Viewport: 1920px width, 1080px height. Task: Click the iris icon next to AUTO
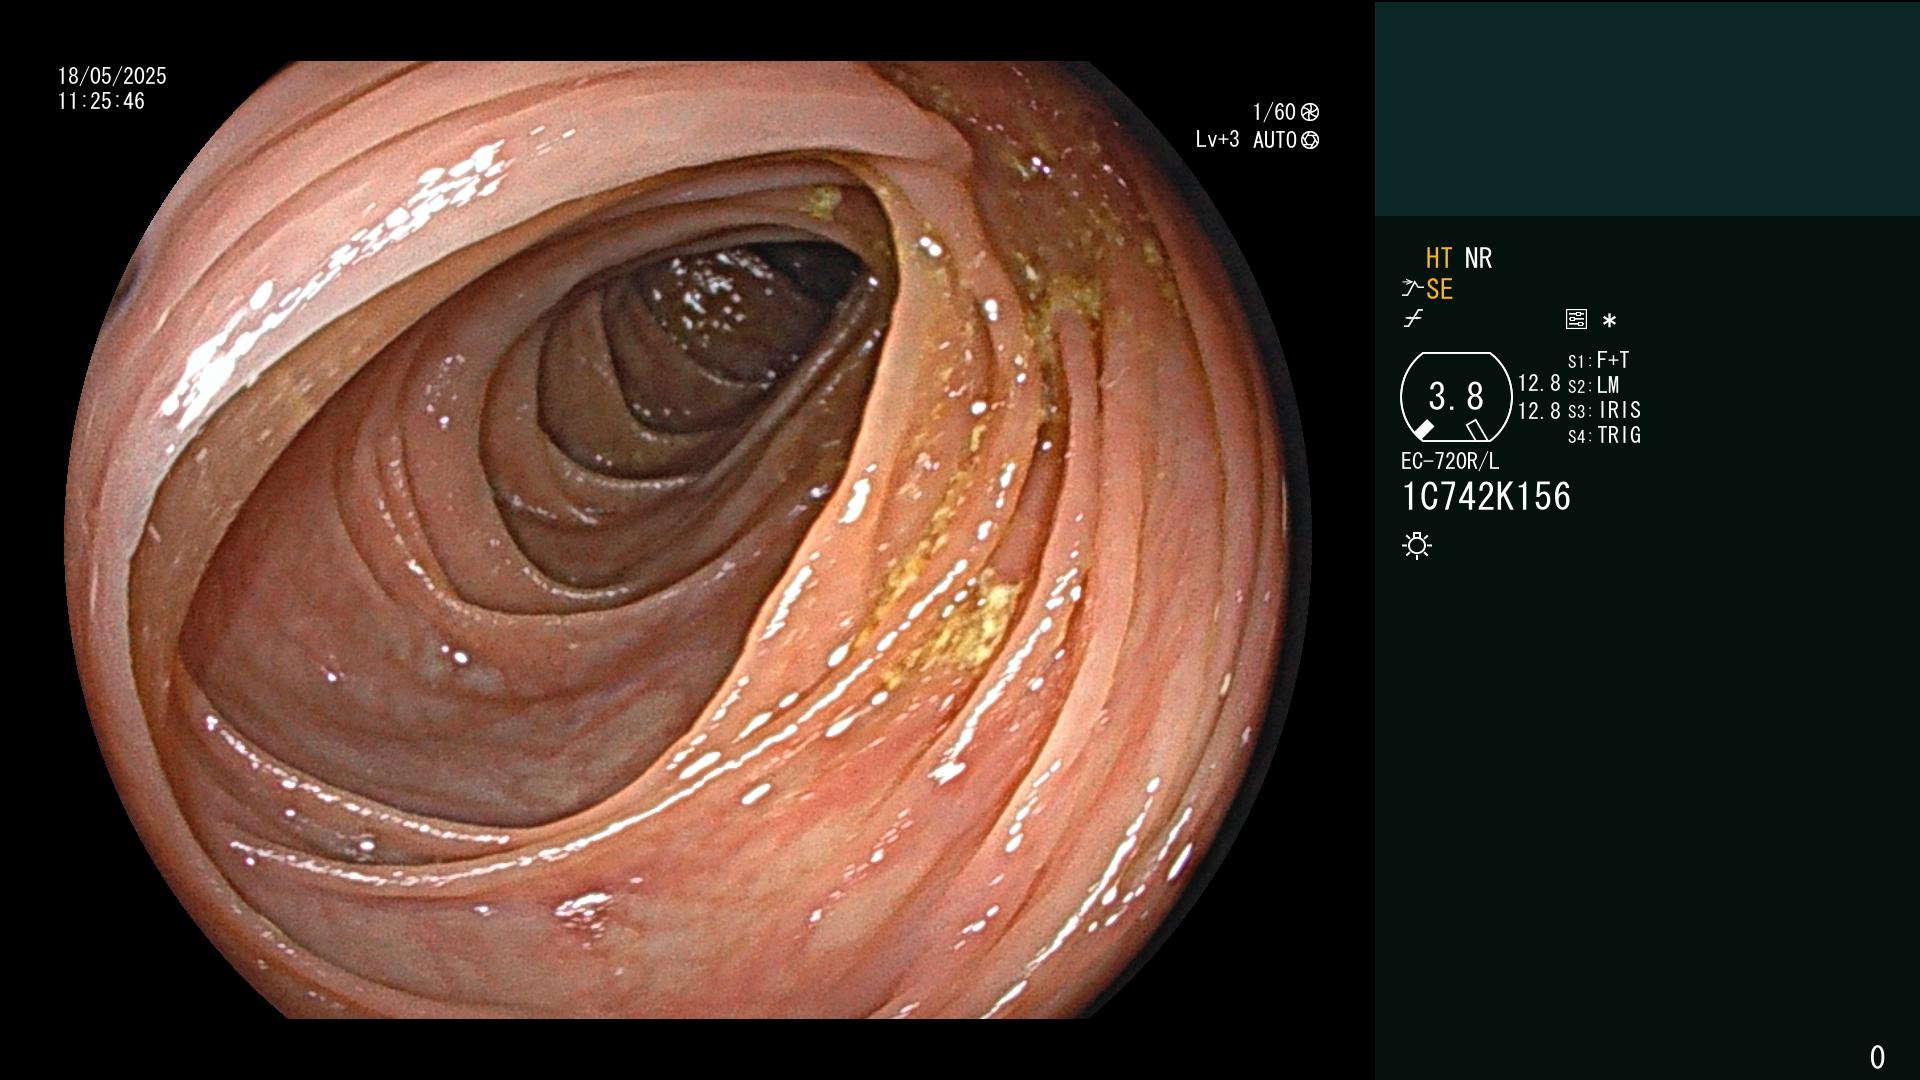[x=1310, y=140]
